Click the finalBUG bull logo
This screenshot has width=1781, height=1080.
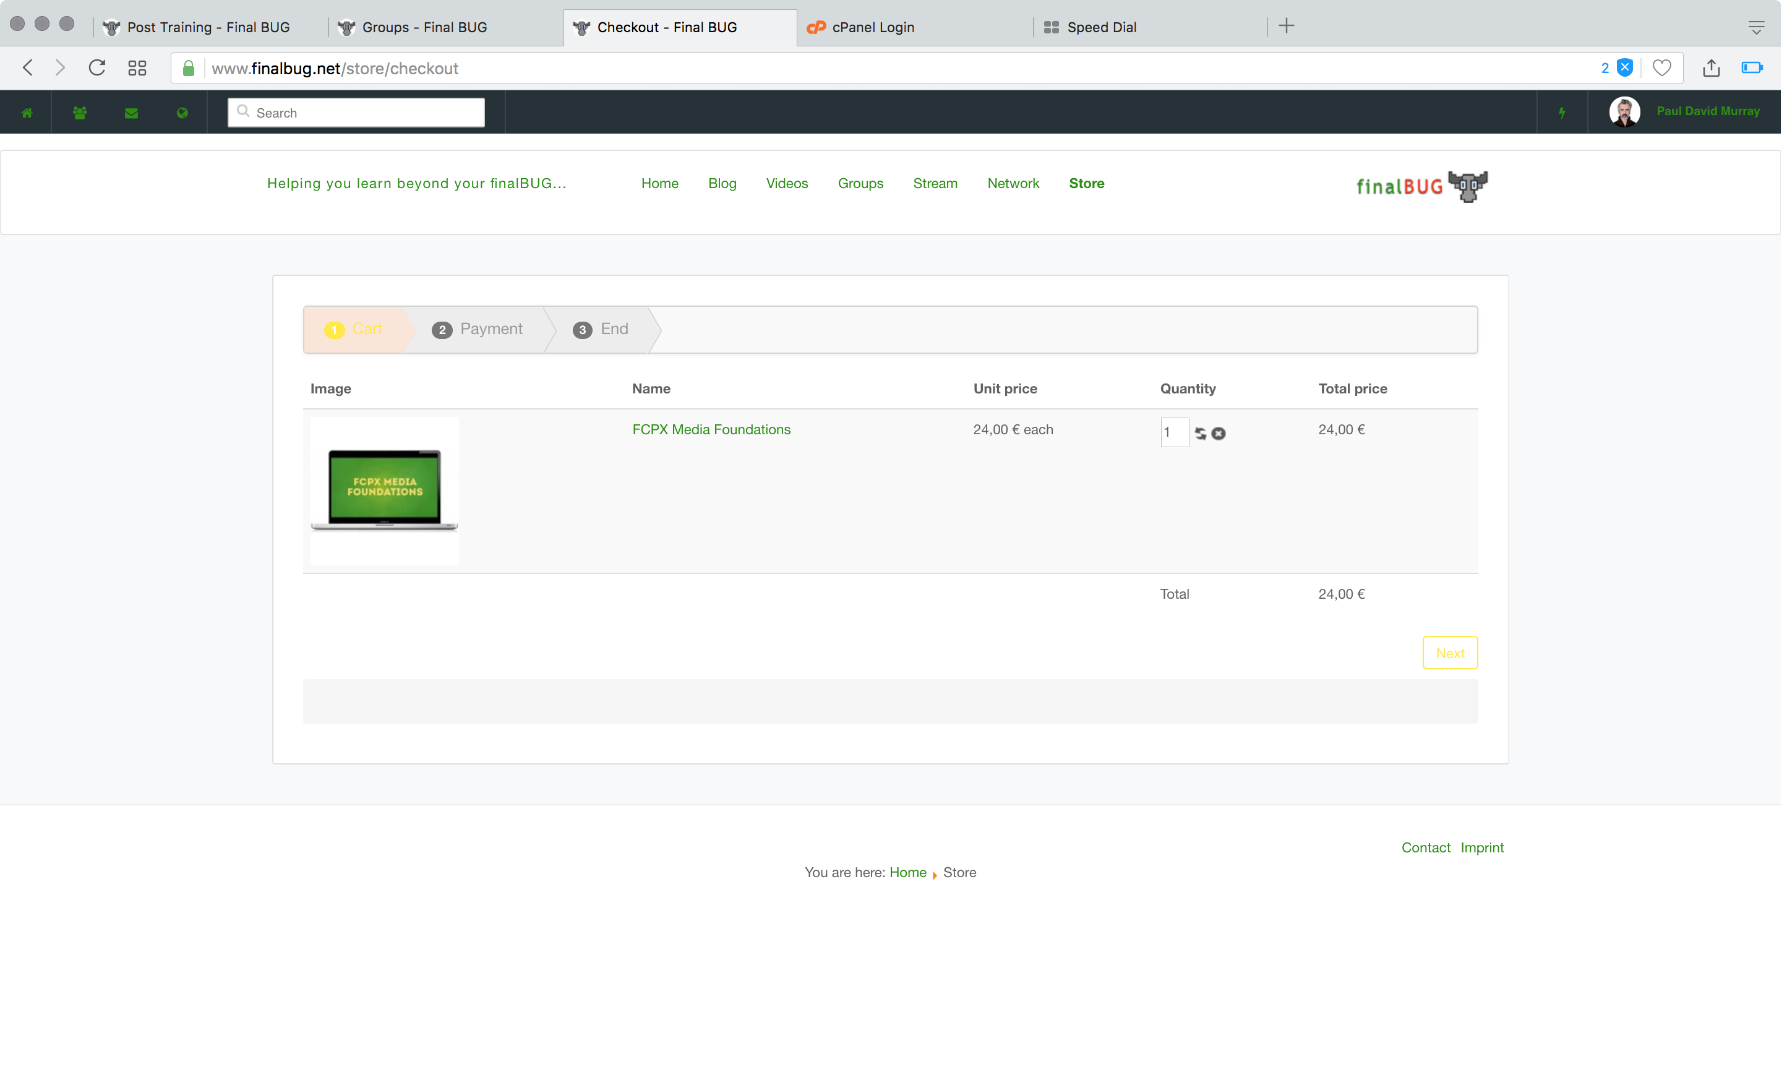(1422, 186)
